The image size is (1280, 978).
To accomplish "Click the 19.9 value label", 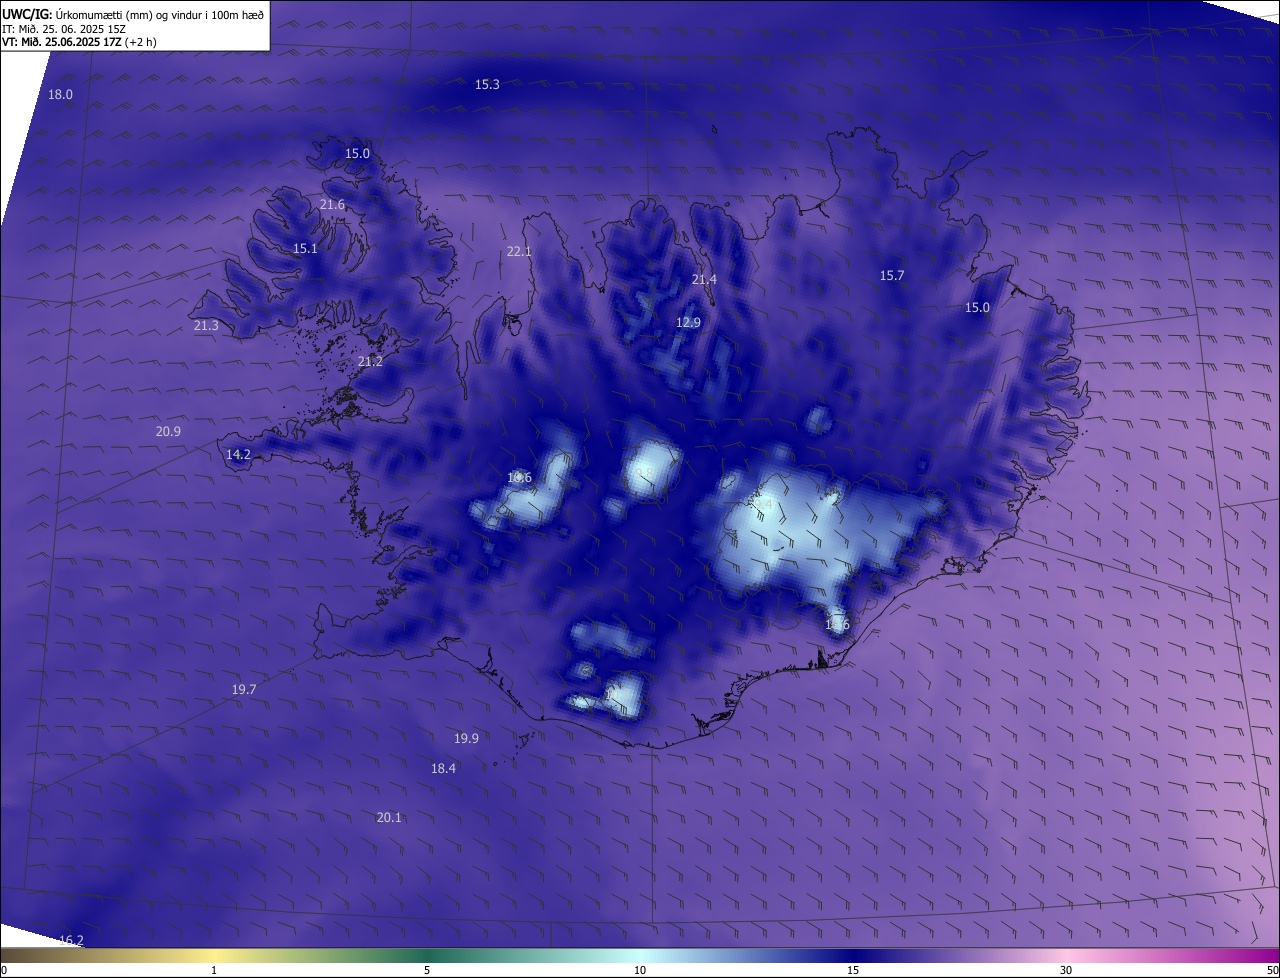I will (x=466, y=738).
